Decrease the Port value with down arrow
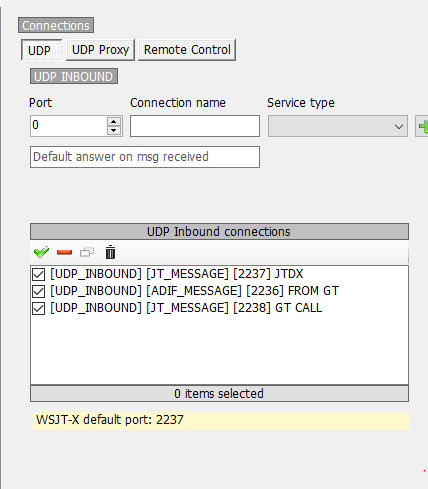 point(114,130)
